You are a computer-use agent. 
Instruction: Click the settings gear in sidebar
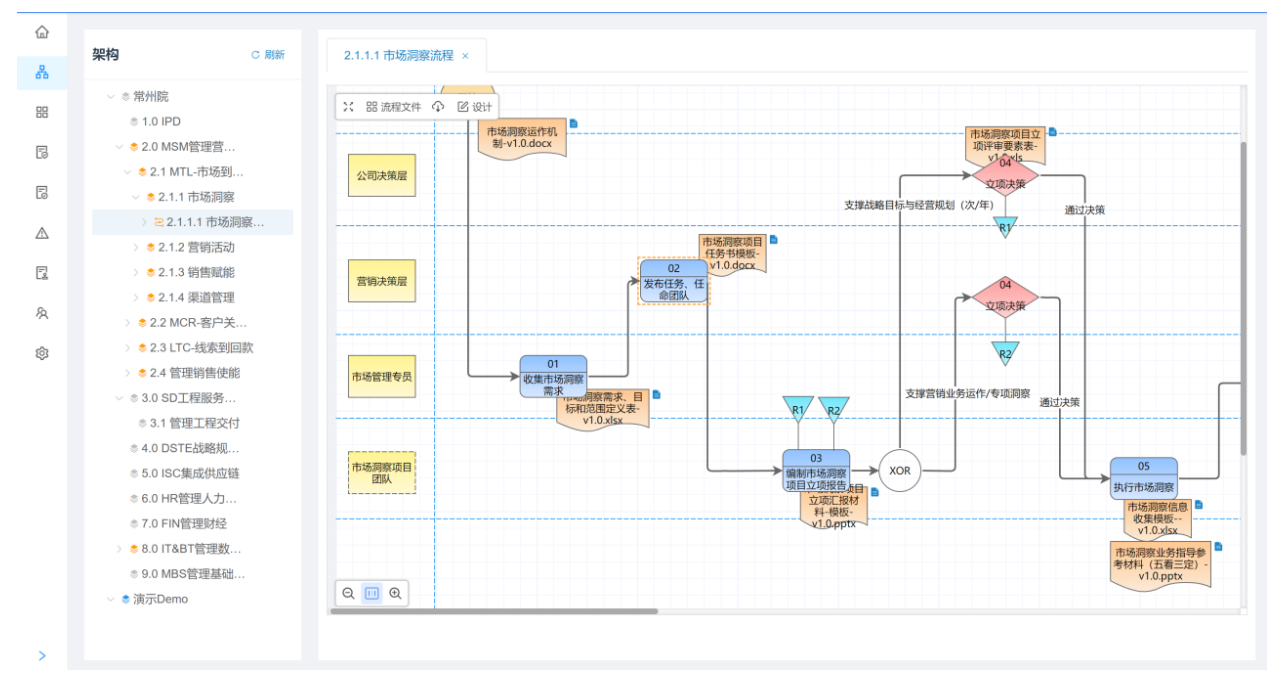pos(42,353)
